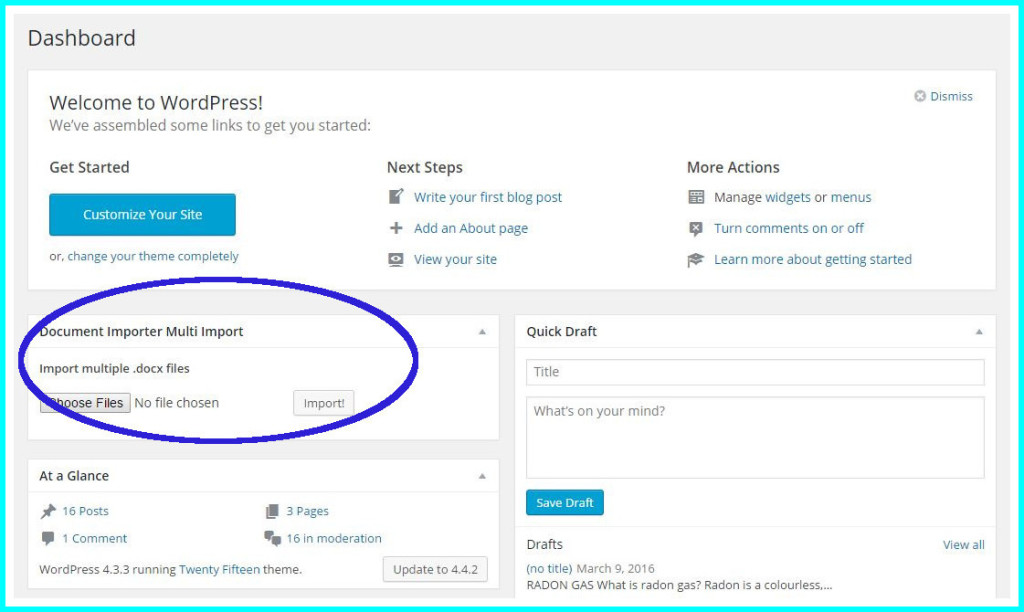This screenshot has height=612, width=1024.
Task: Click the plus icon beside About page
Action: pyautogui.click(x=396, y=228)
